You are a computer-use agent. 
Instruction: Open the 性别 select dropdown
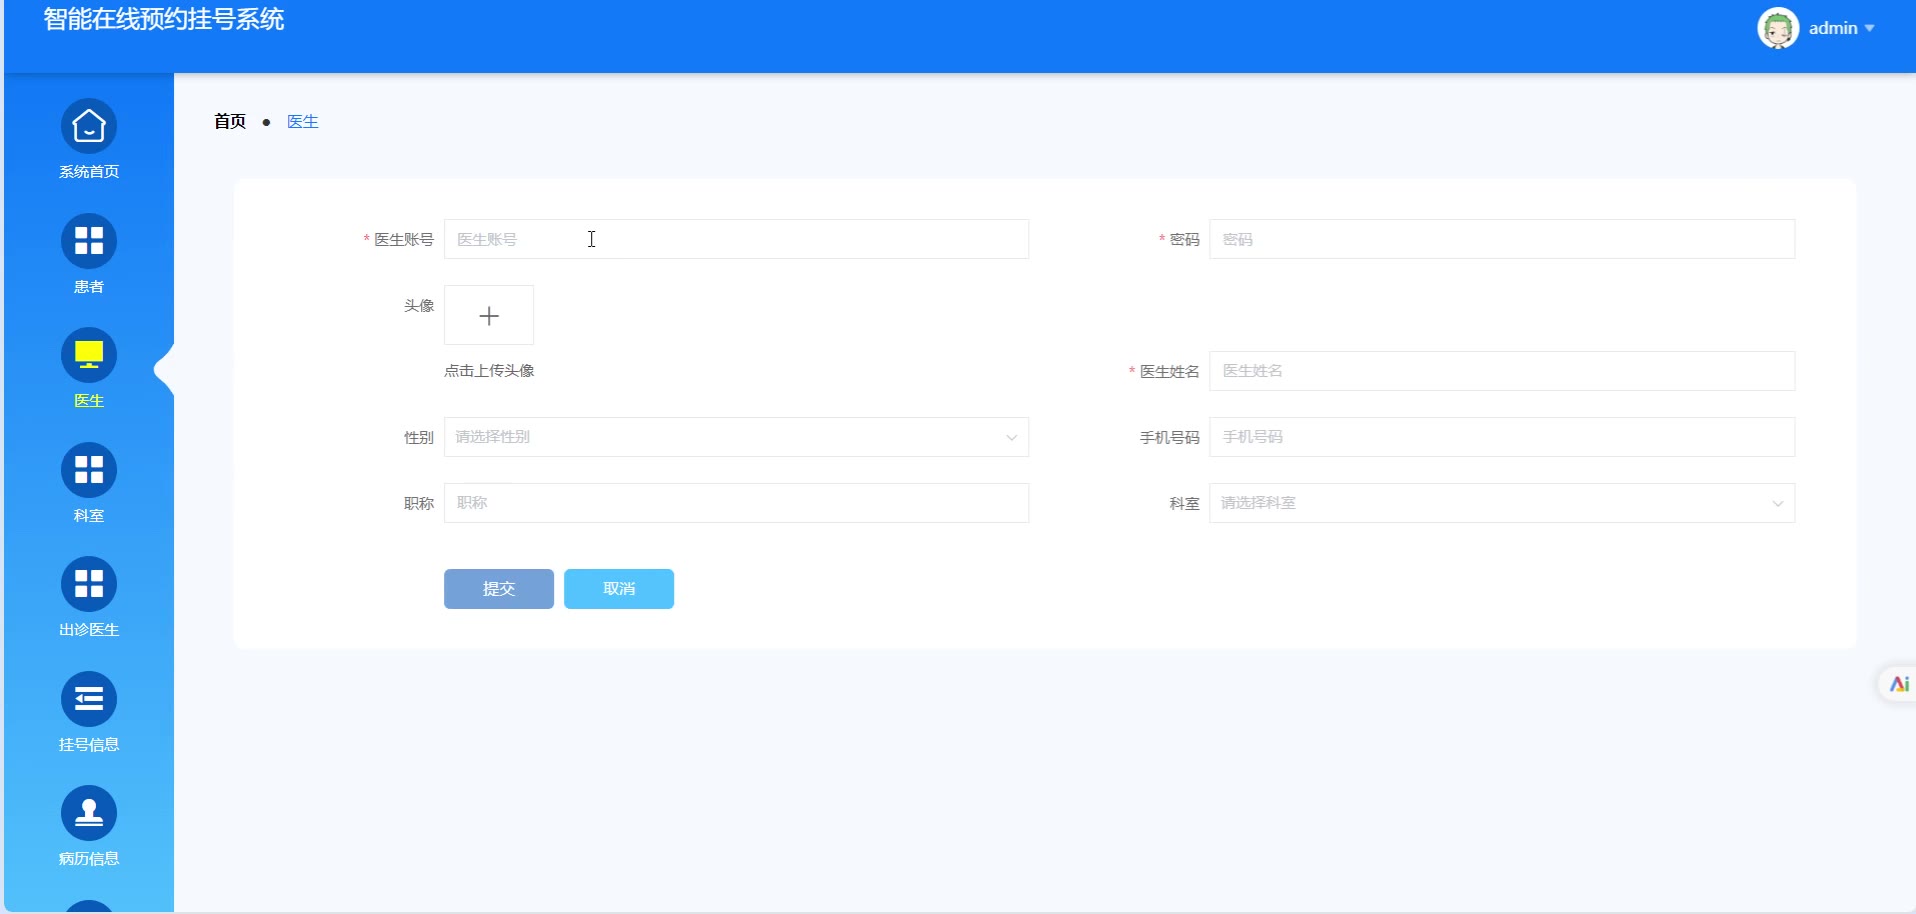pyautogui.click(x=736, y=437)
